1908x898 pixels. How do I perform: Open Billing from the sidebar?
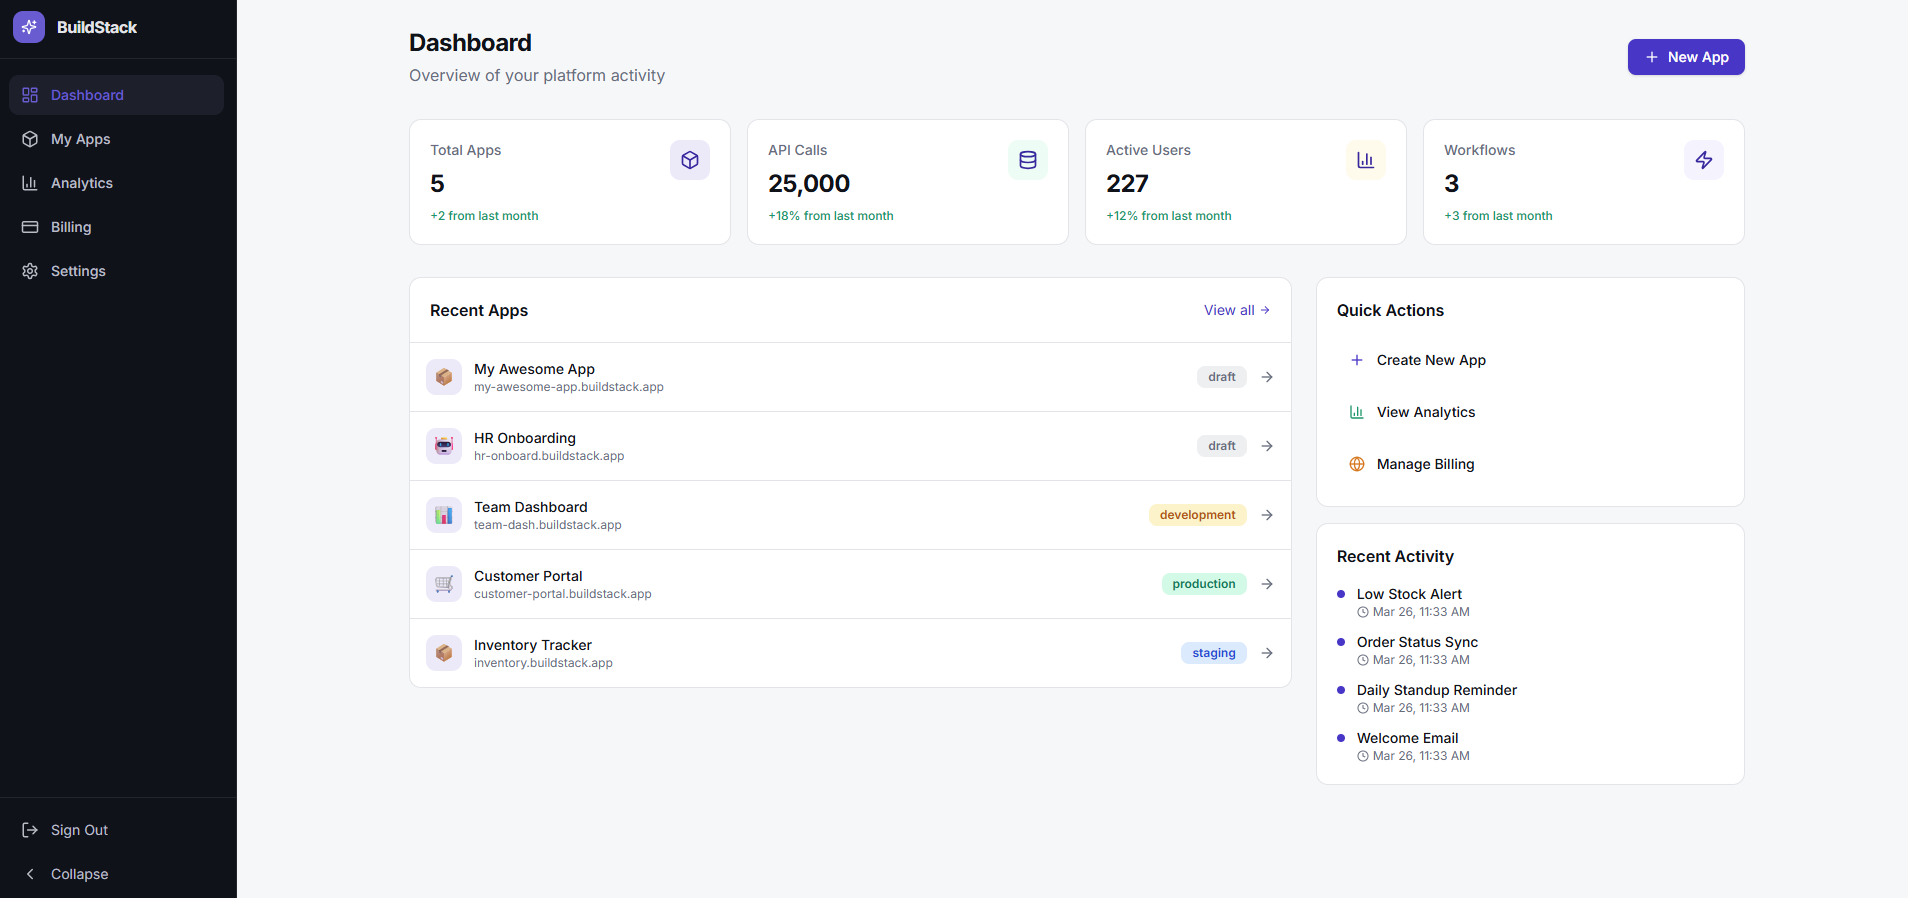click(x=116, y=227)
